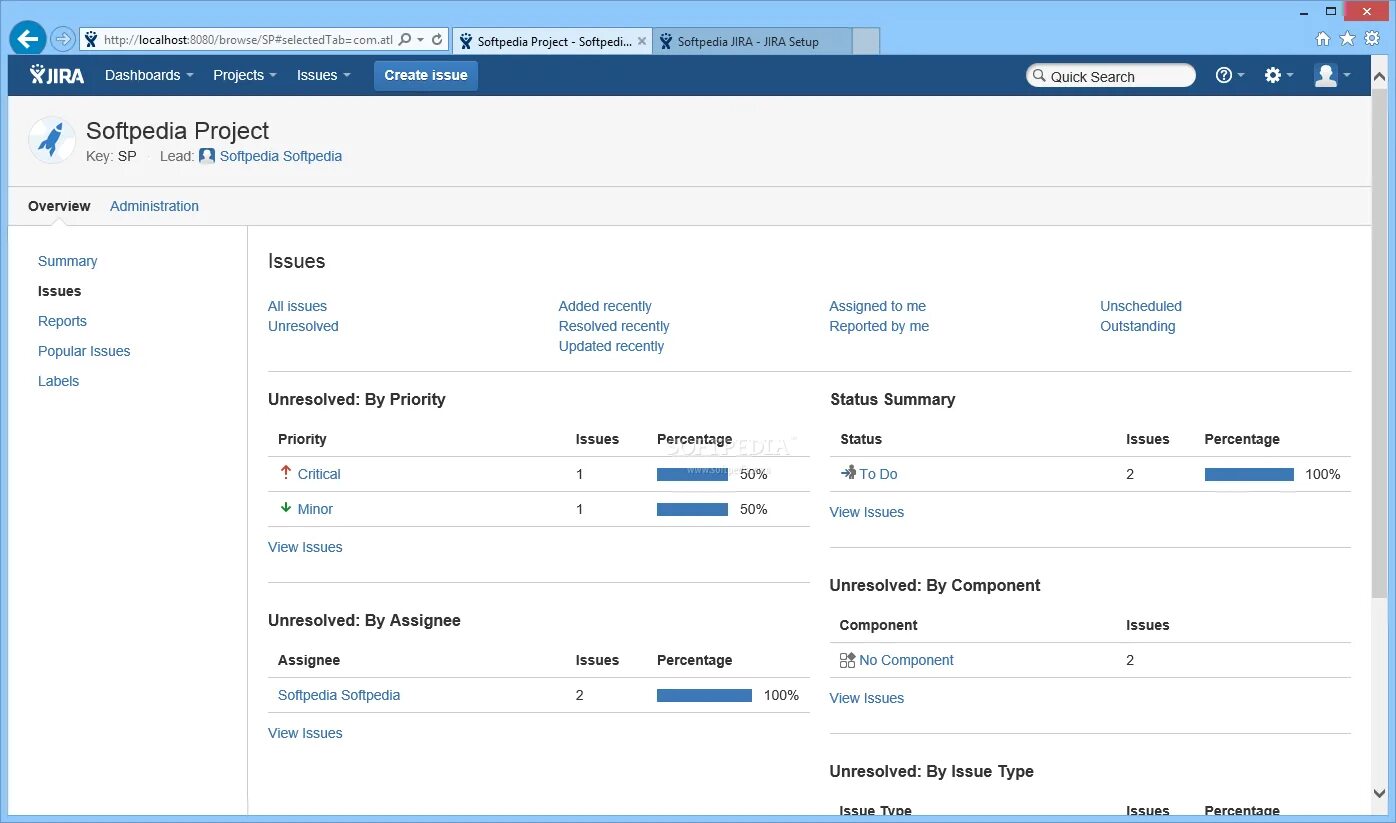This screenshot has height=823, width=1396.
Task: Open Reports in the sidebar
Action: (x=62, y=321)
